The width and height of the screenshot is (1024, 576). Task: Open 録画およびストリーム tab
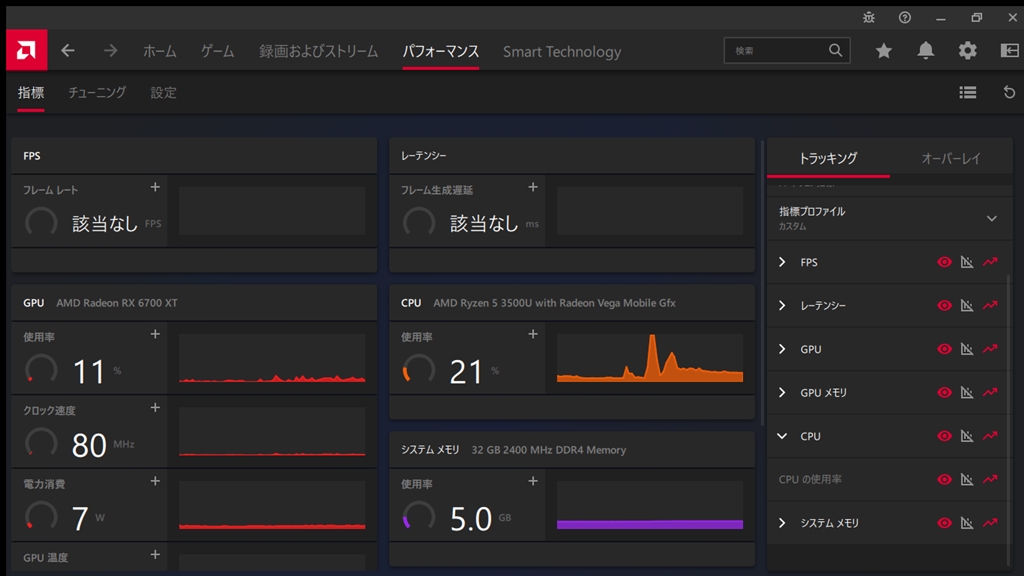tap(319, 52)
